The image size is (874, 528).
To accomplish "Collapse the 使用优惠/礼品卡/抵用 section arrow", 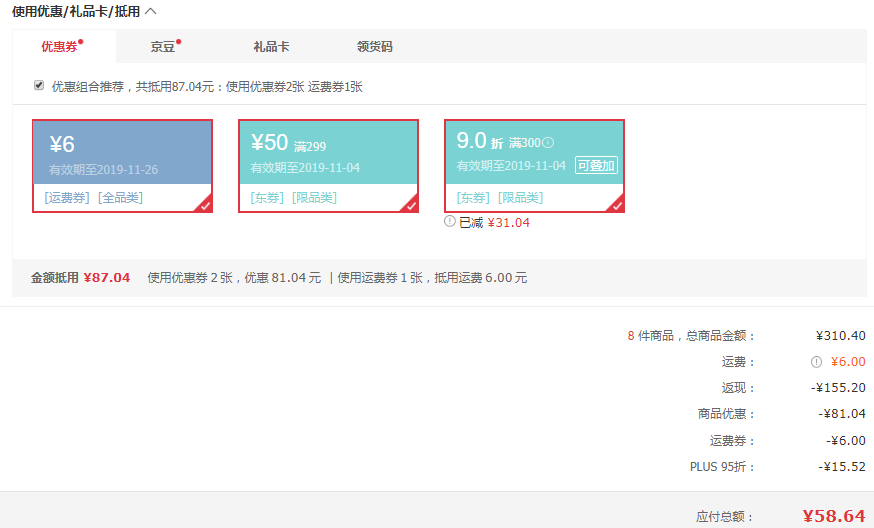I will point(150,11).
